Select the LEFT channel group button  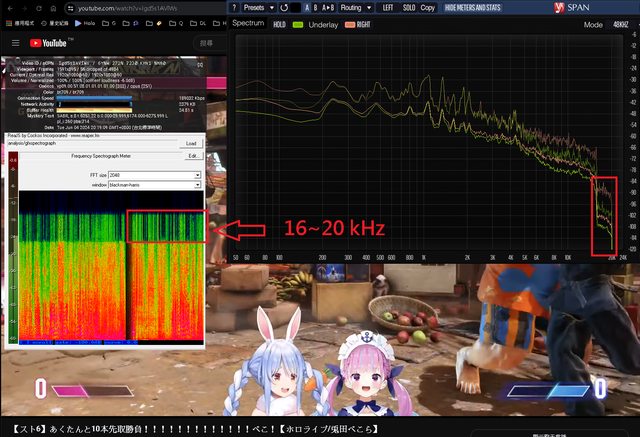[388, 7]
